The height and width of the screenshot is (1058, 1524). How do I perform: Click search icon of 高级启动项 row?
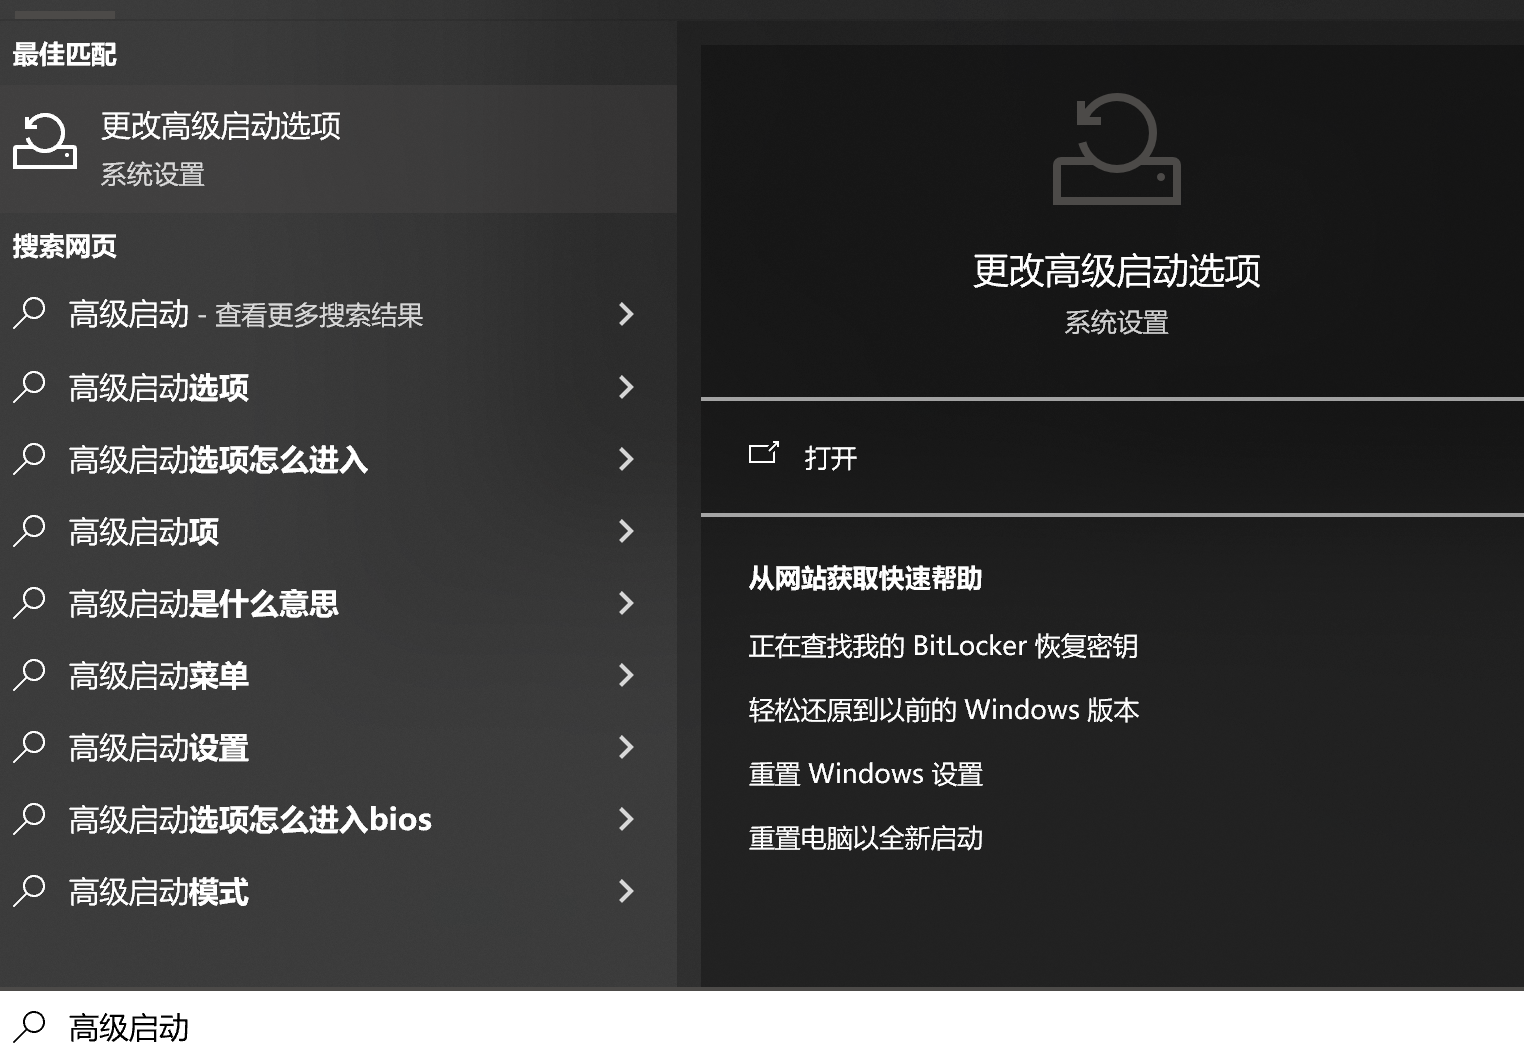click(30, 530)
